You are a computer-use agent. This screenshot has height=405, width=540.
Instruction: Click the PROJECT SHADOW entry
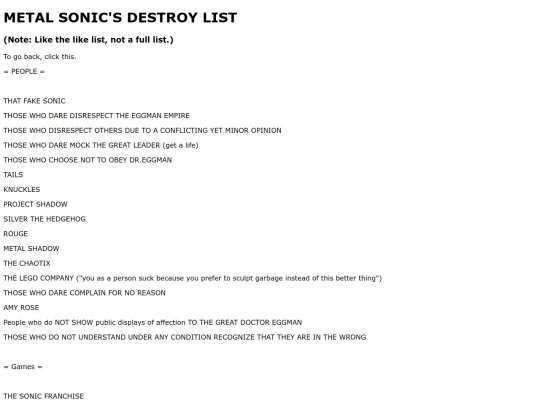pos(35,204)
